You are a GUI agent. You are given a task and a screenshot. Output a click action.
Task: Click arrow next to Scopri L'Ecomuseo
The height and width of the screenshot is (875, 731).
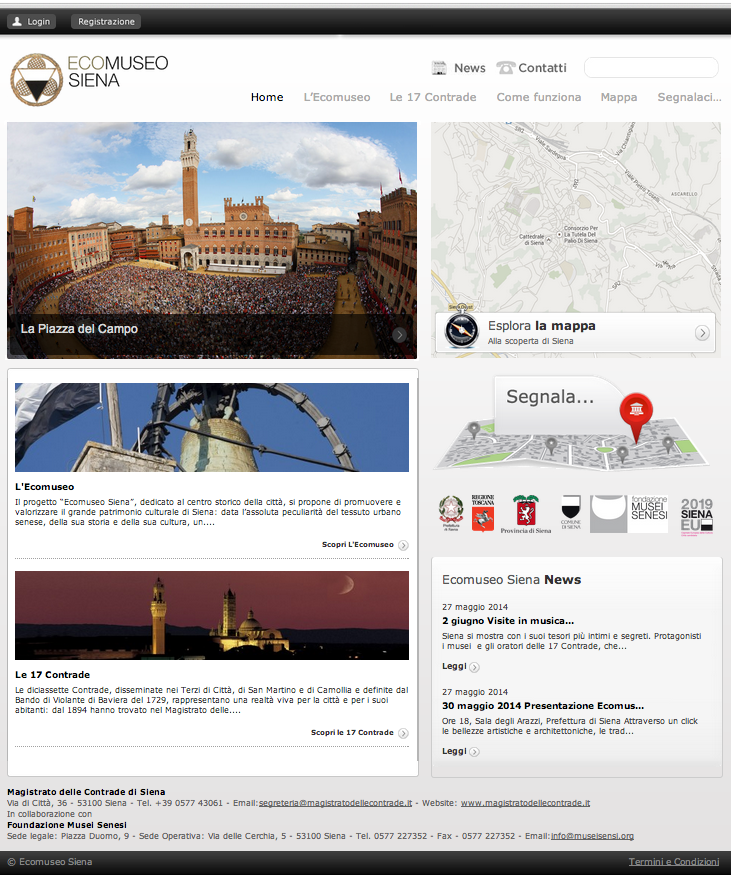click(x=403, y=545)
